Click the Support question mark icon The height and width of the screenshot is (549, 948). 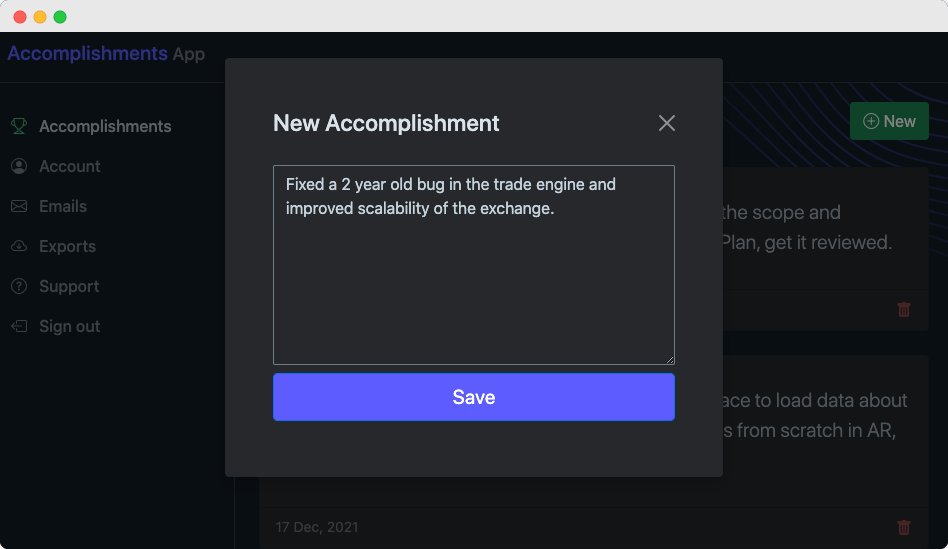(19, 286)
